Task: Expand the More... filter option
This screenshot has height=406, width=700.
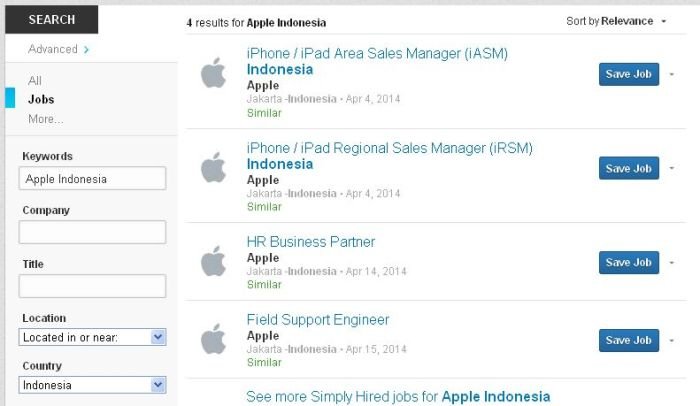Action: coord(46,119)
